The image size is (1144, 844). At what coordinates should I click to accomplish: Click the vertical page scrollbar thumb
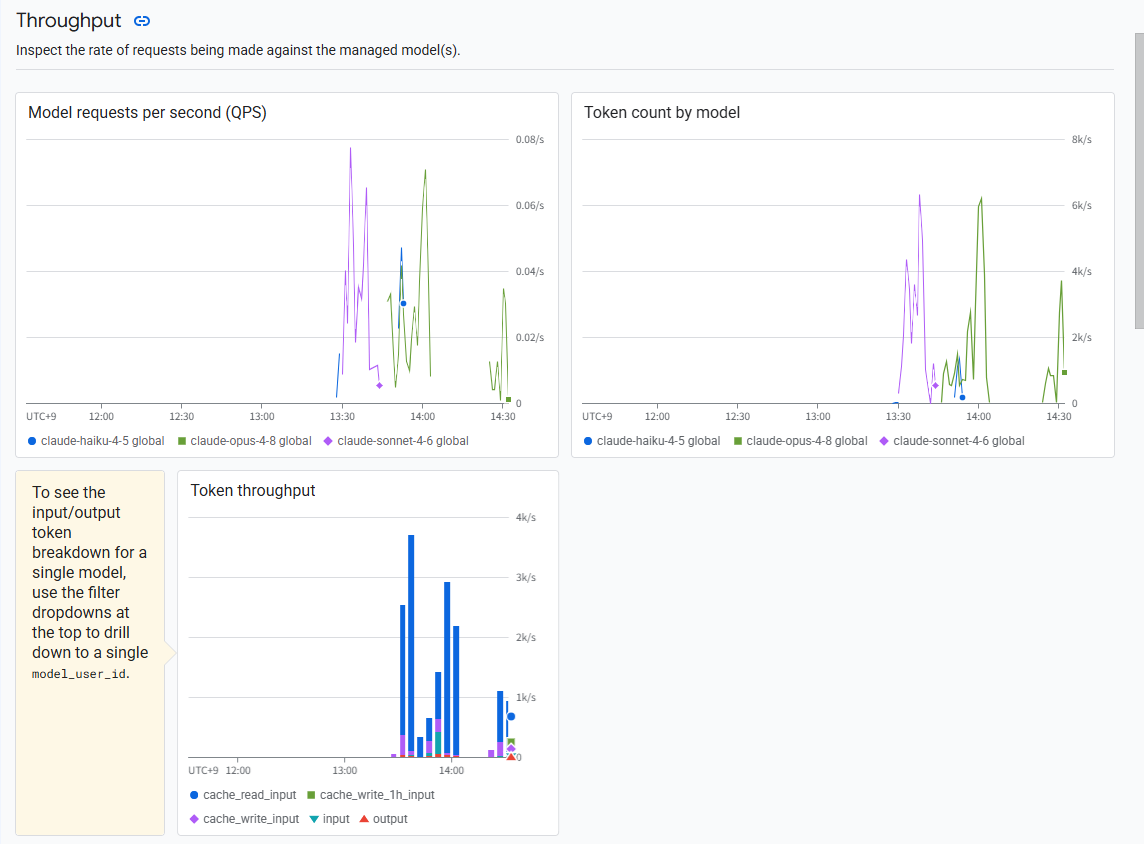(1139, 180)
